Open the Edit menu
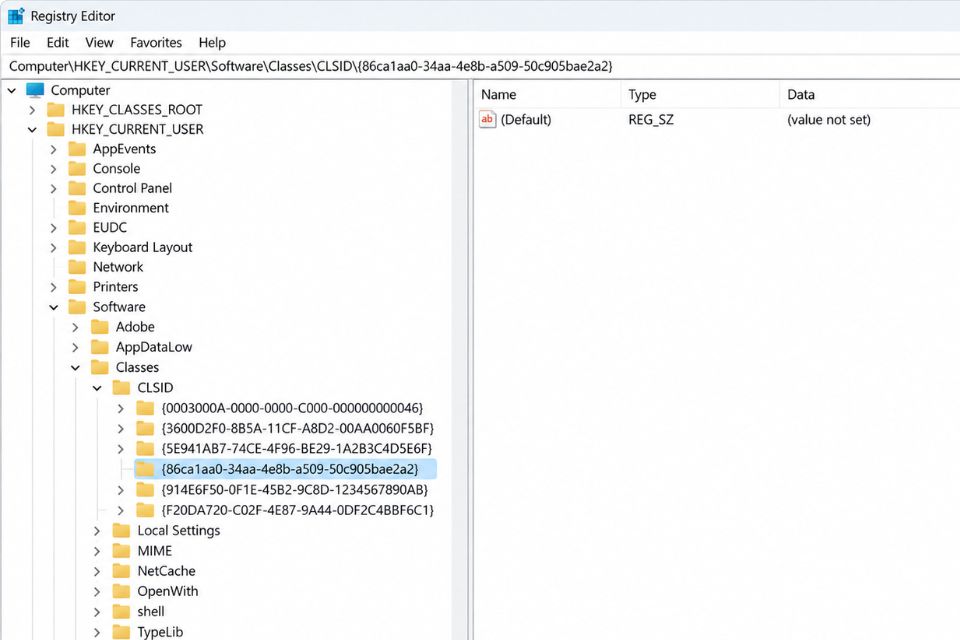Viewport: 960px width, 640px height. tap(58, 43)
